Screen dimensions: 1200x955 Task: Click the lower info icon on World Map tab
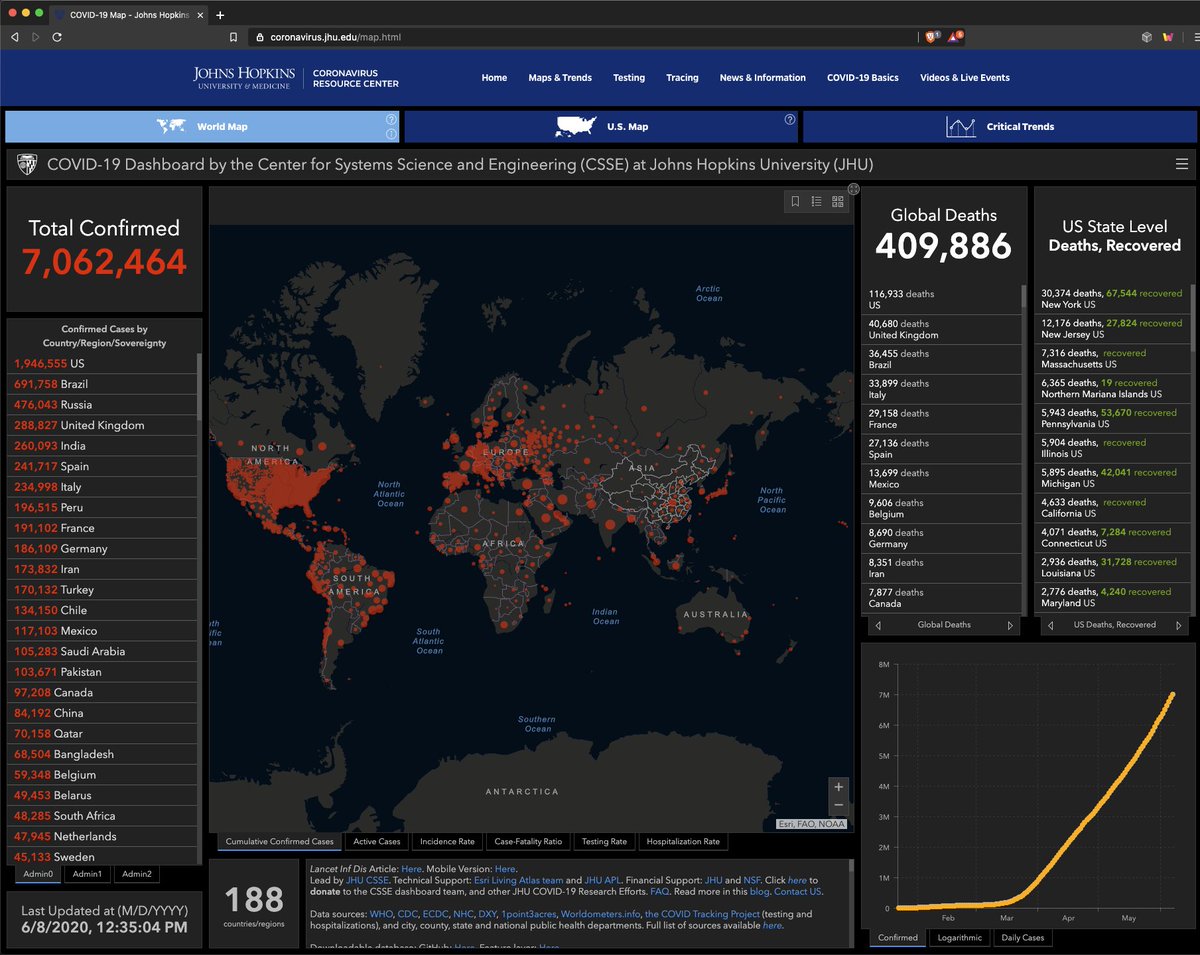pos(391,134)
